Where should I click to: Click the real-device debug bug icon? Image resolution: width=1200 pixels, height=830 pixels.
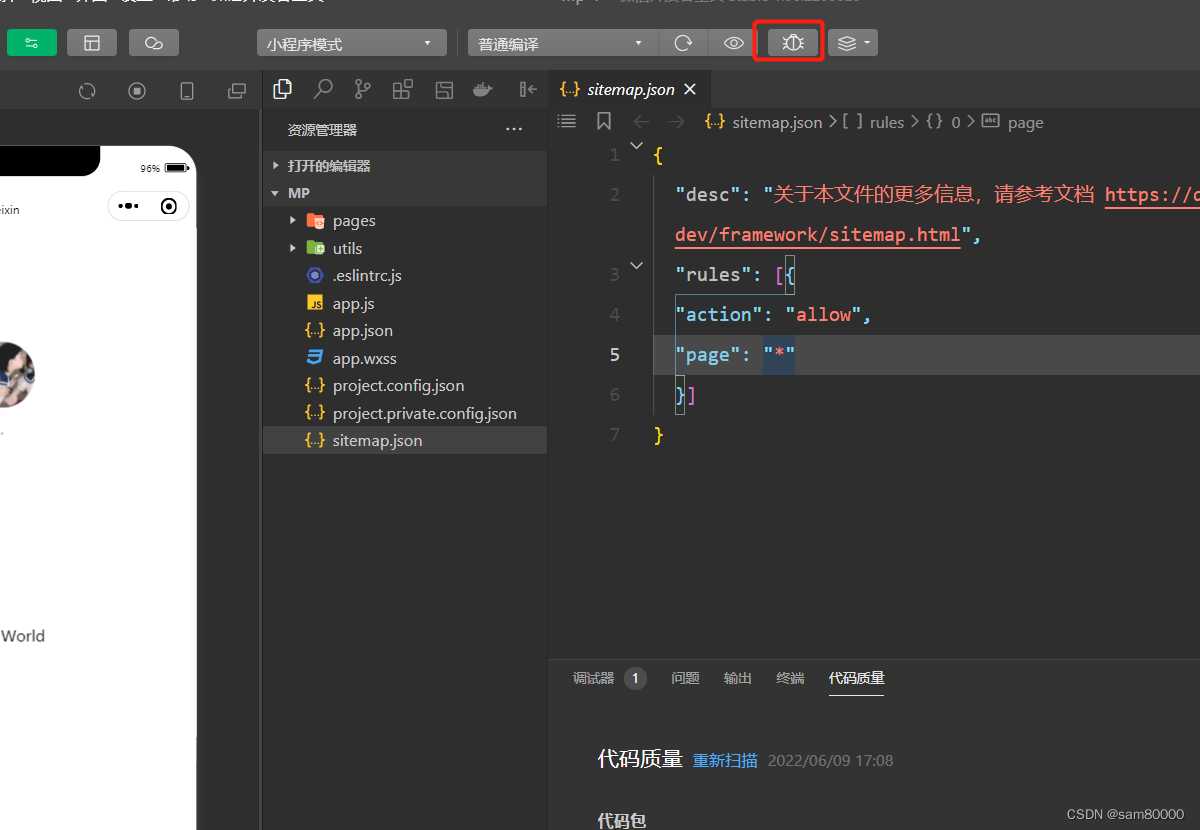pyautogui.click(x=793, y=43)
